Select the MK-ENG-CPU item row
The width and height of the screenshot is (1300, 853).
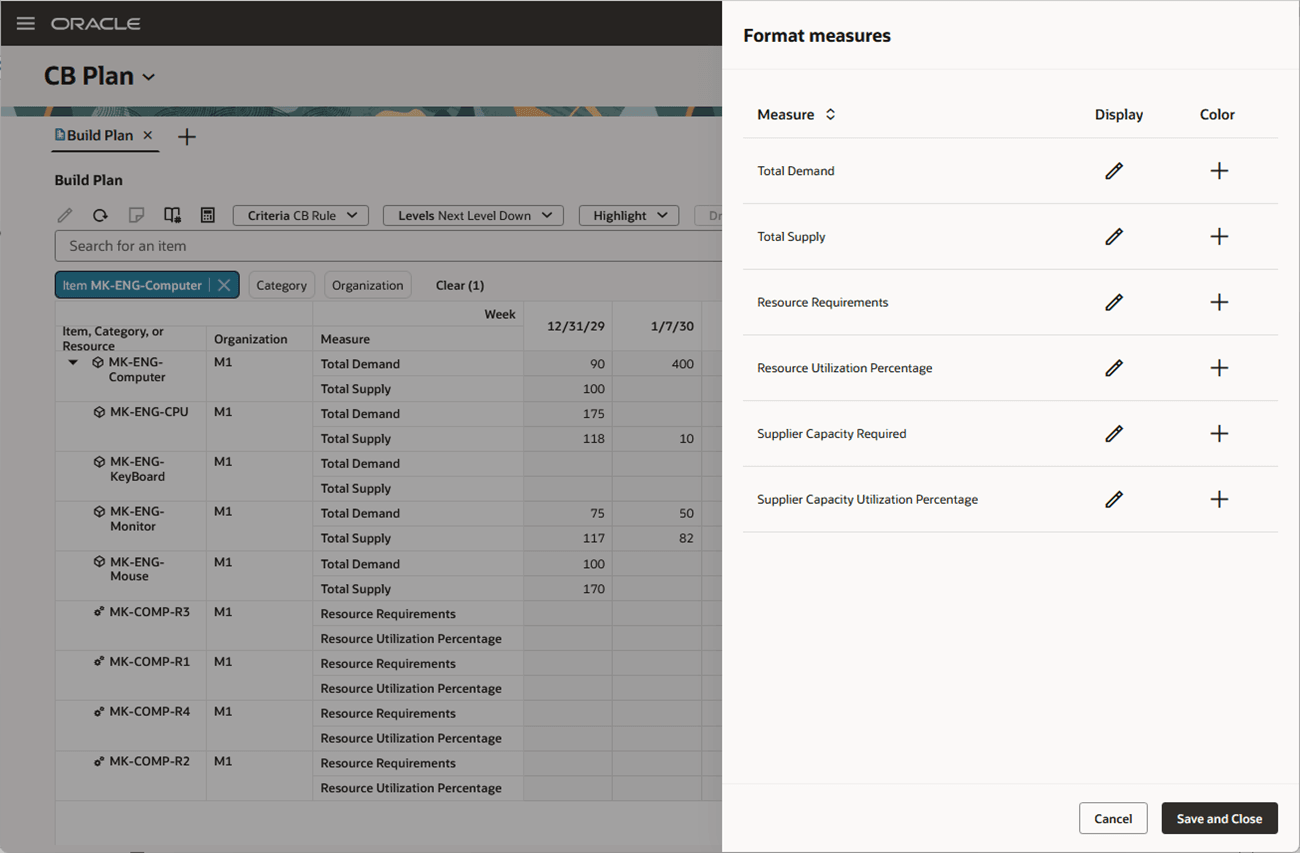click(149, 412)
